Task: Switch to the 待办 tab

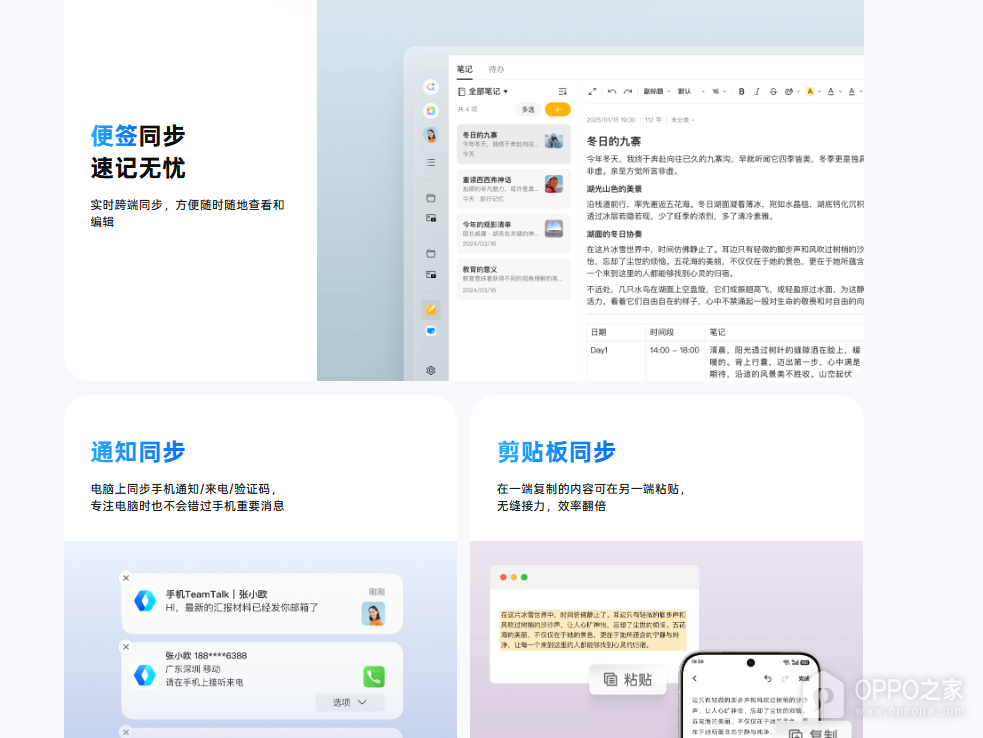Action: pyautogui.click(x=496, y=69)
